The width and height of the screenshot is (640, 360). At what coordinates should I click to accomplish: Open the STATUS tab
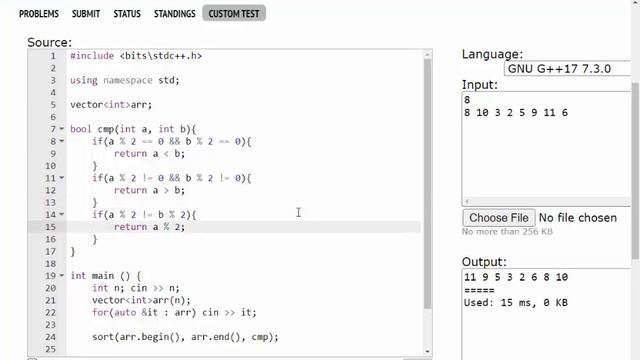tap(127, 14)
